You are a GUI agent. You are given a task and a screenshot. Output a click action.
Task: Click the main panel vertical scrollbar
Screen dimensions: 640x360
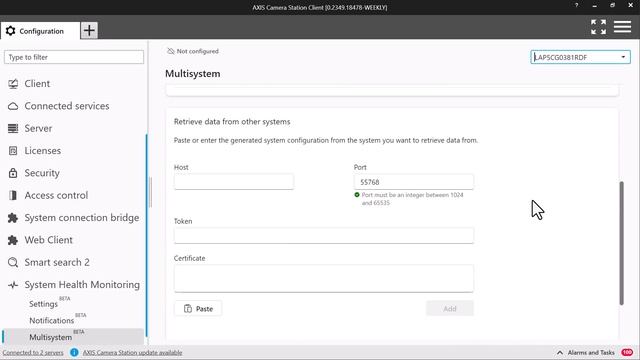pos(621,243)
